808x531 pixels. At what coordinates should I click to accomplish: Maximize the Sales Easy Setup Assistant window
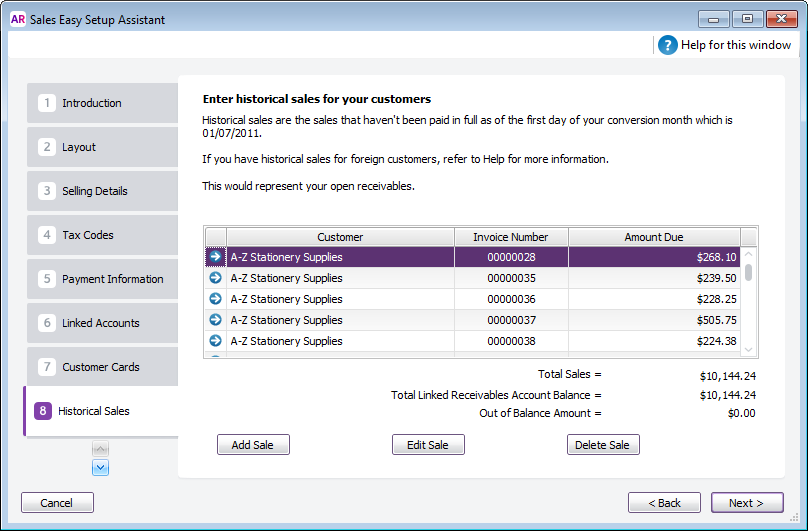tap(747, 19)
